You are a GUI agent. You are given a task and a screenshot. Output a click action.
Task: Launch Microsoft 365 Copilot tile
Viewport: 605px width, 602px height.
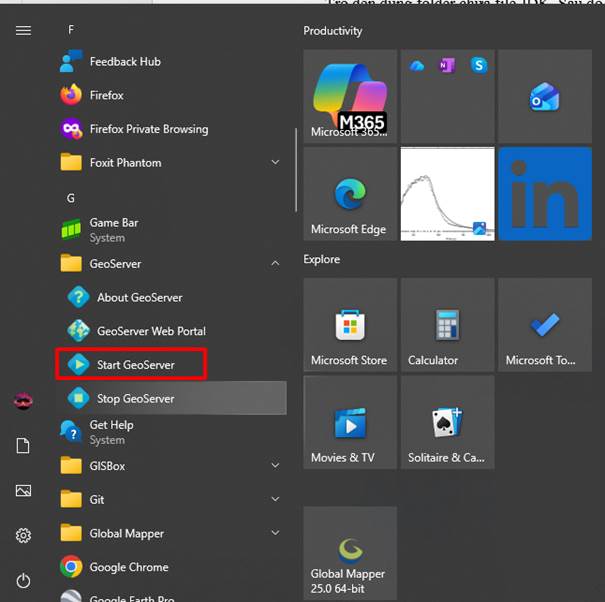tap(349, 97)
